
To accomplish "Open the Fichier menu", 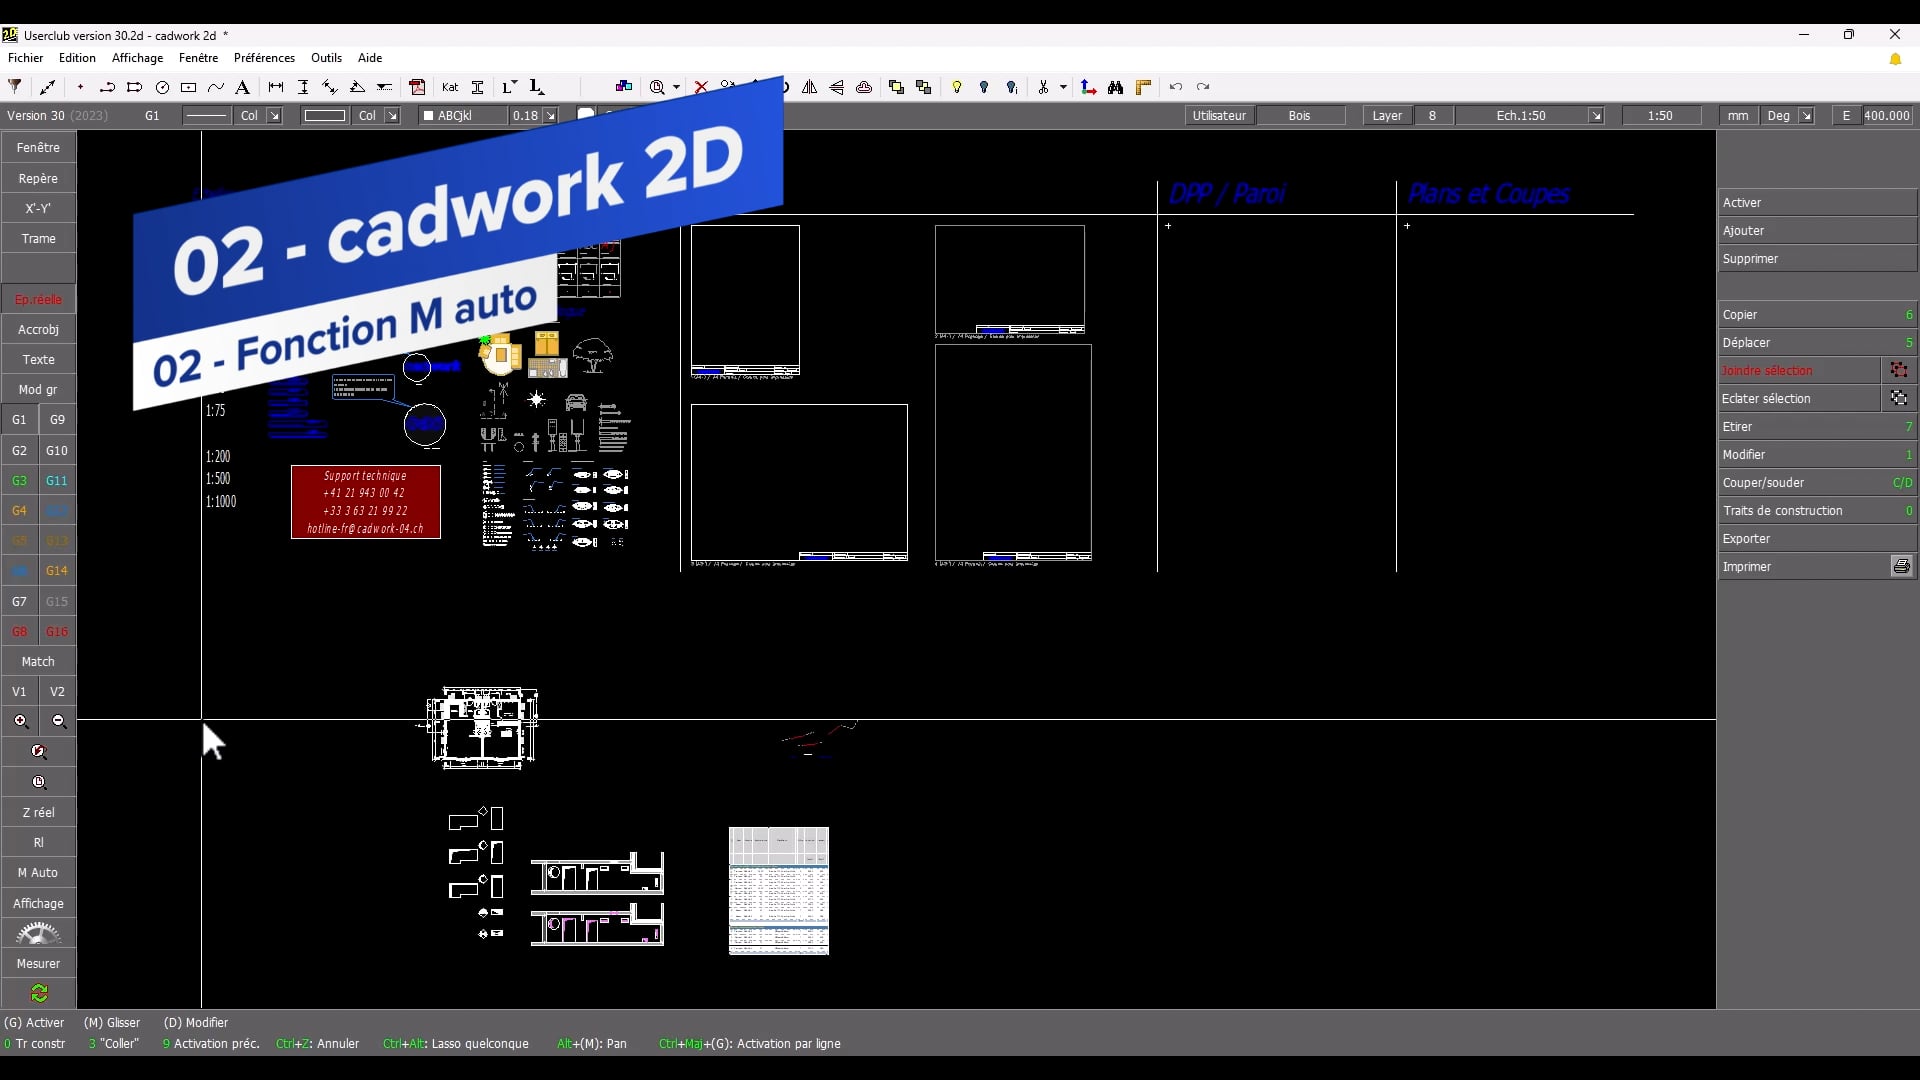I will pos(26,58).
